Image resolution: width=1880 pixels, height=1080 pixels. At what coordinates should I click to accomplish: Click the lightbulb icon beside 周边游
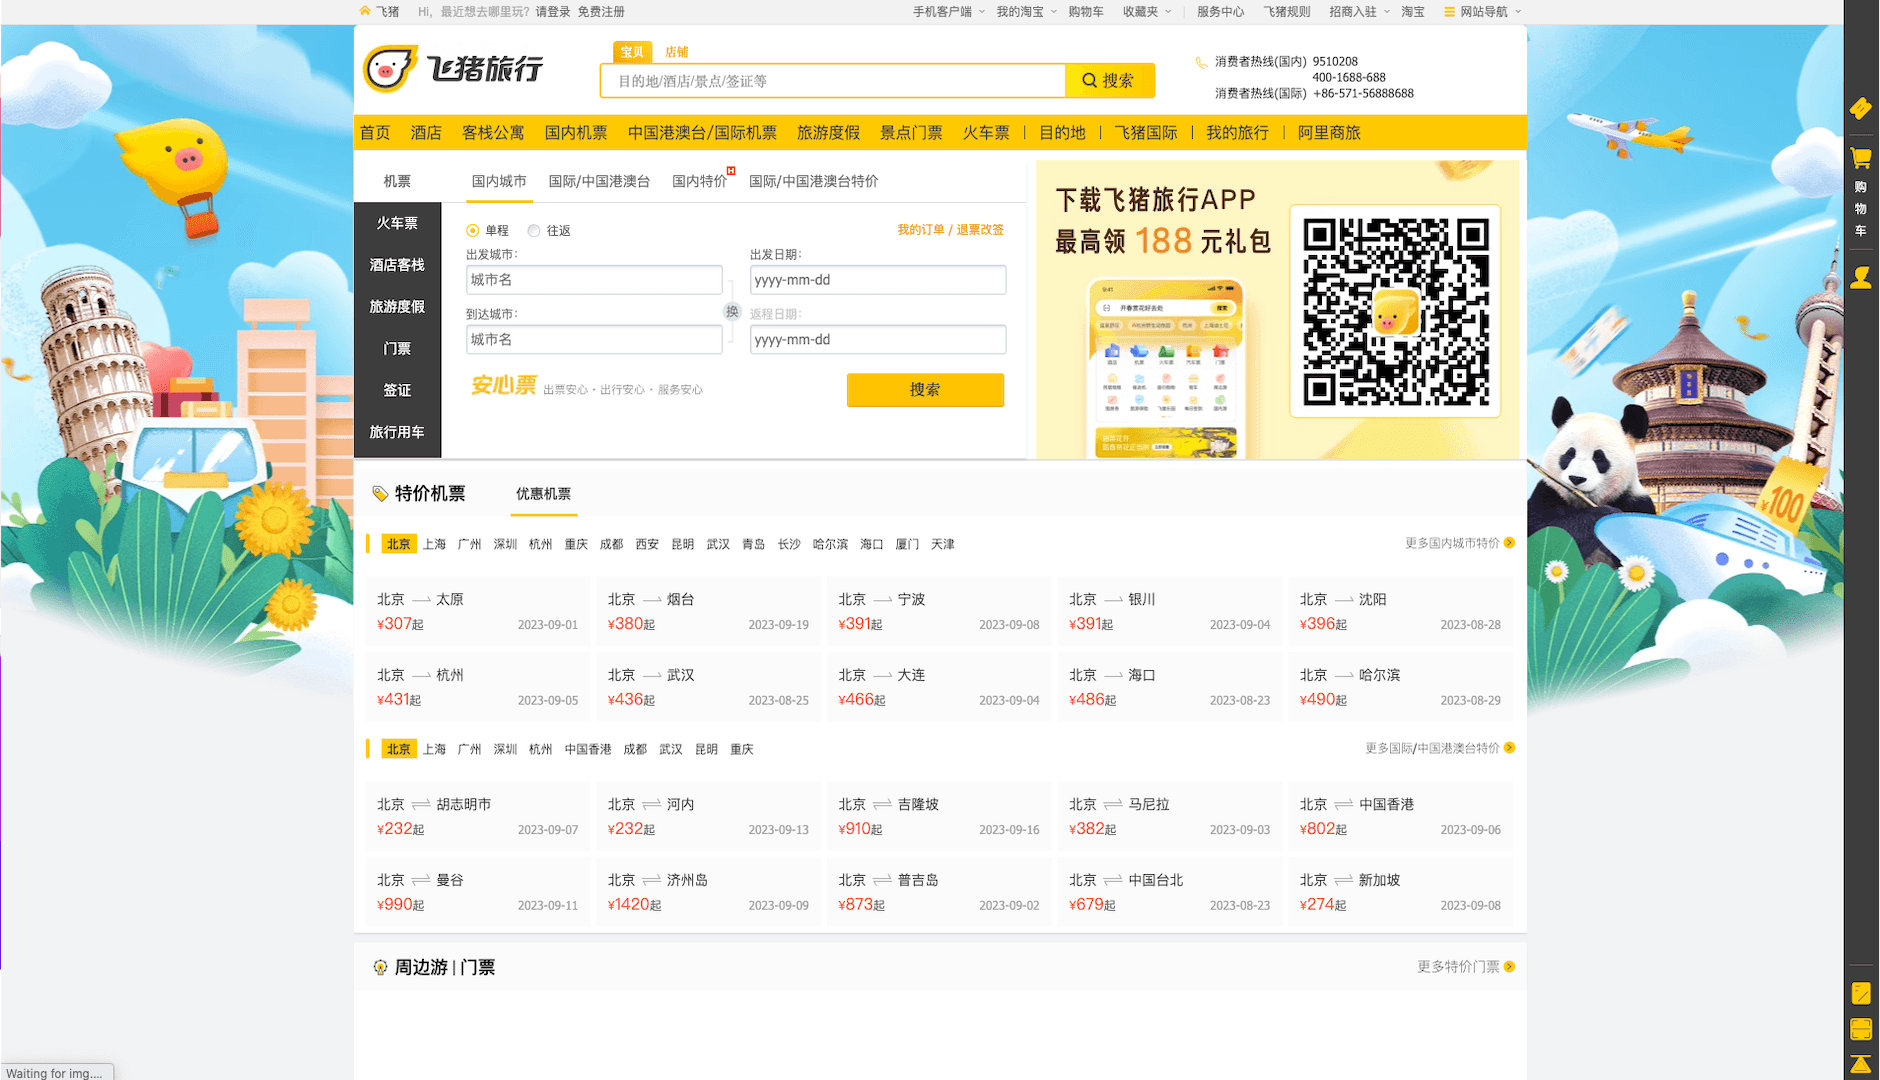380,967
